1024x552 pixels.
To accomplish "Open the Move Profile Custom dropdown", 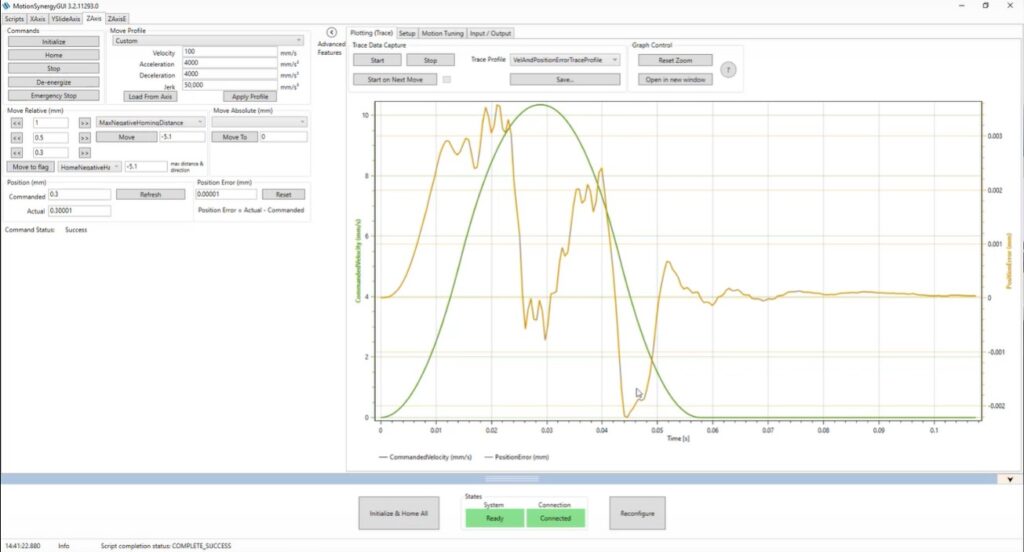I will (x=208, y=41).
